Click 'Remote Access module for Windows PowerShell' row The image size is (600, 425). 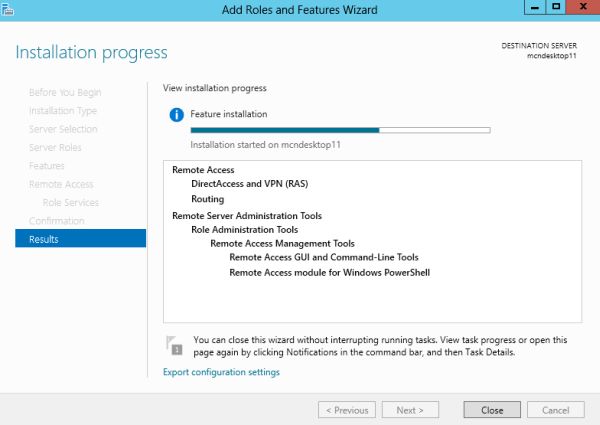tap(329, 273)
